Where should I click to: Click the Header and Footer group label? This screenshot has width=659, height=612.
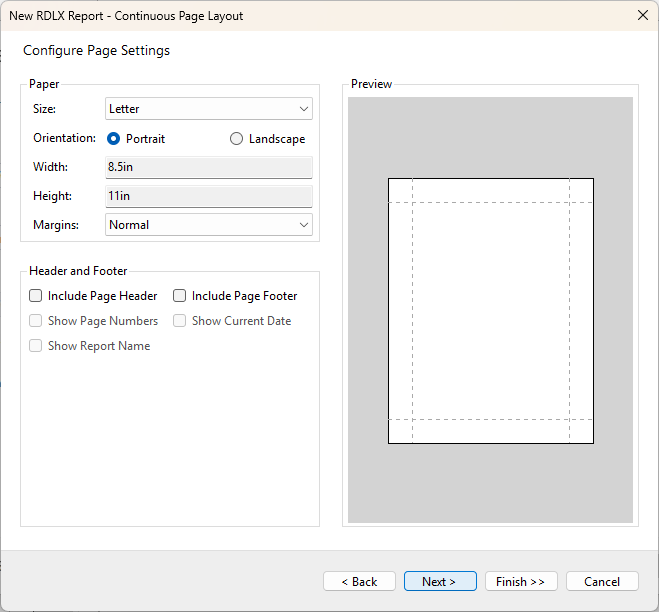[78, 271]
